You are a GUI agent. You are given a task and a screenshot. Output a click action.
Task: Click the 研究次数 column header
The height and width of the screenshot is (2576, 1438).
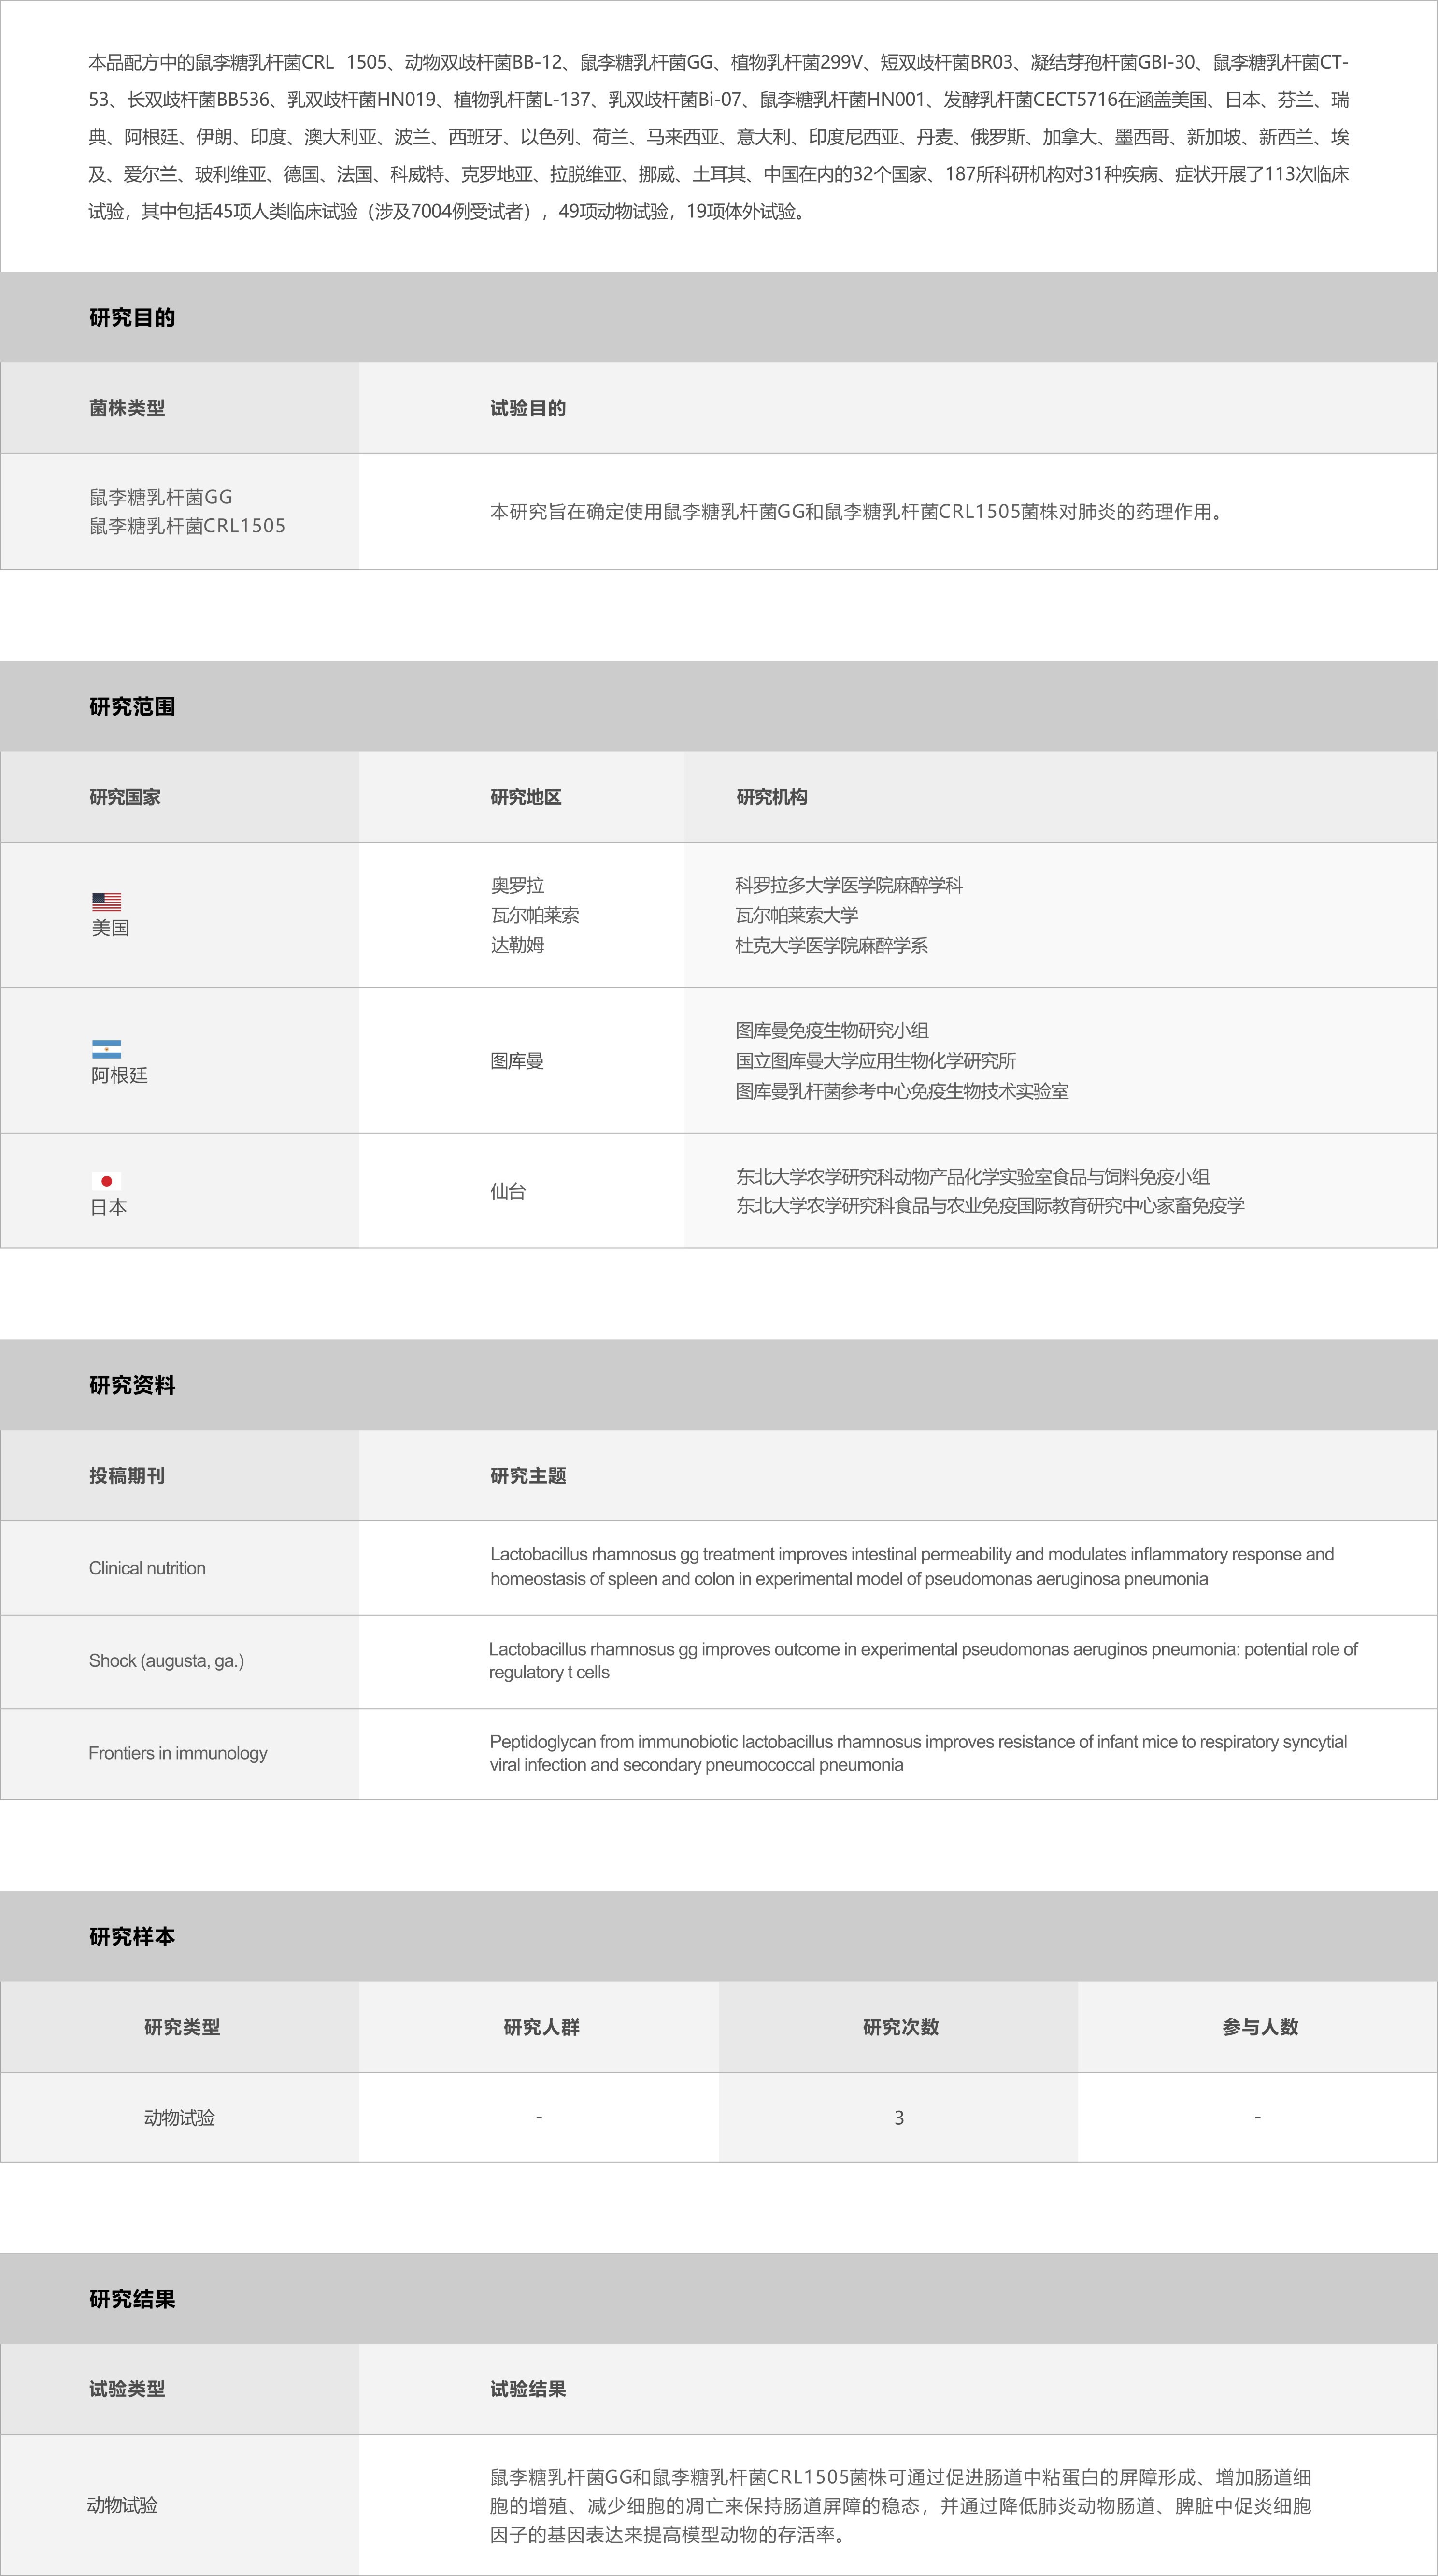point(901,2027)
